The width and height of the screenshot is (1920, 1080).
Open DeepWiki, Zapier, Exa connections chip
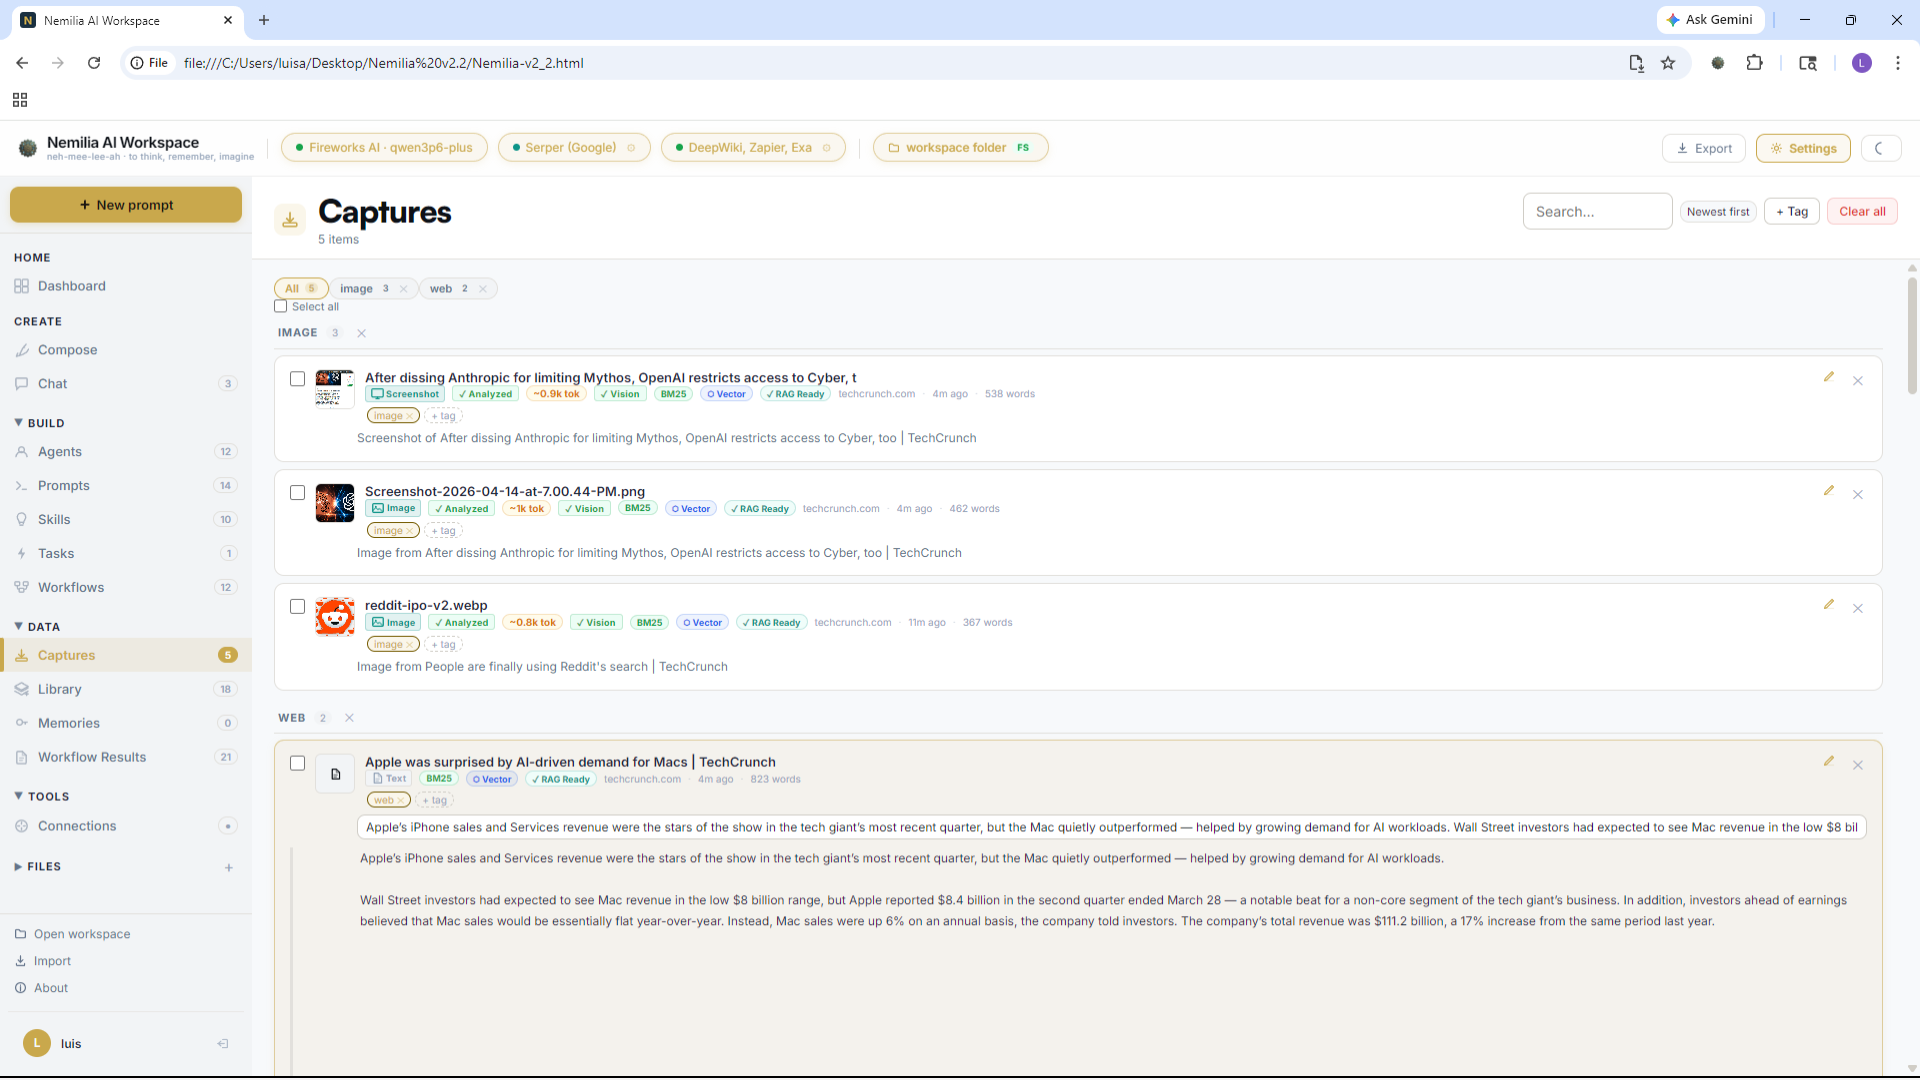click(x=753, y=148)
